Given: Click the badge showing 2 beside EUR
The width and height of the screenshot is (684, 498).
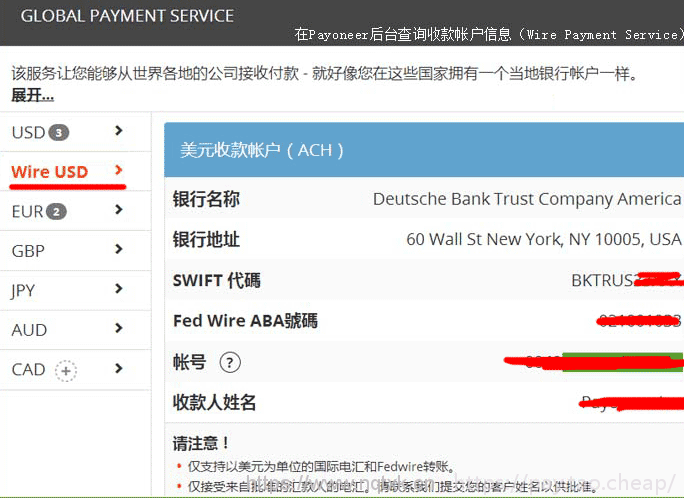Looking at the screenshot, I should (x=57, y=212).
